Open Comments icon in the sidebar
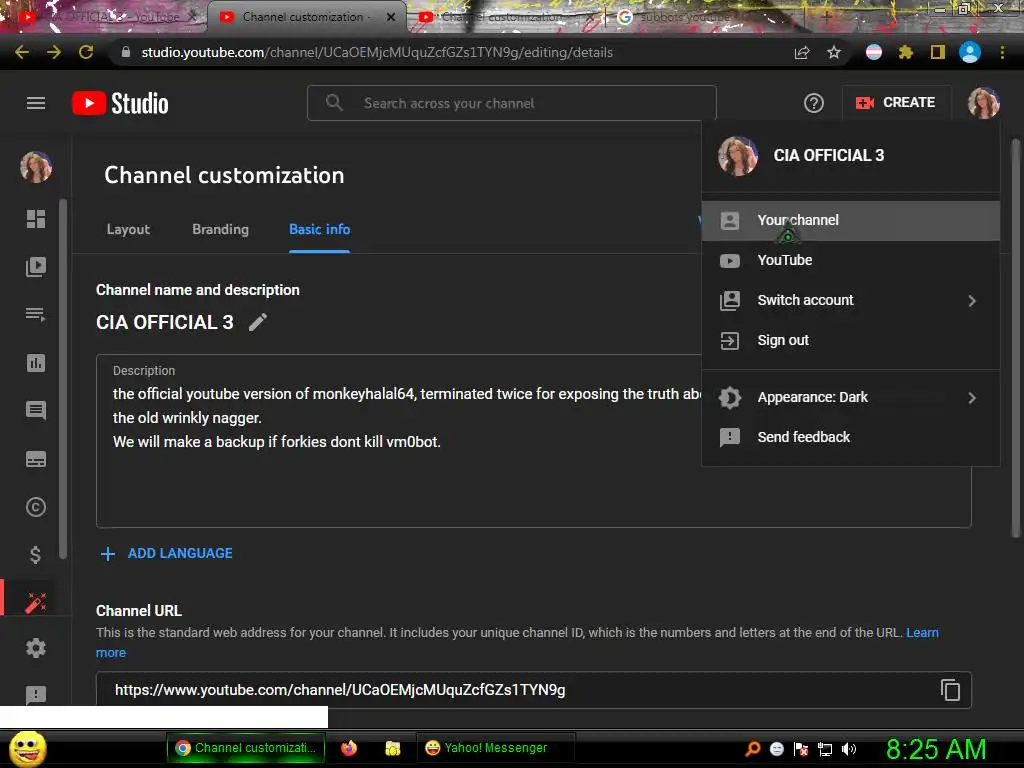Image resolution: width=1024 pixels, height=768 pixels. [x=36, y=411]
